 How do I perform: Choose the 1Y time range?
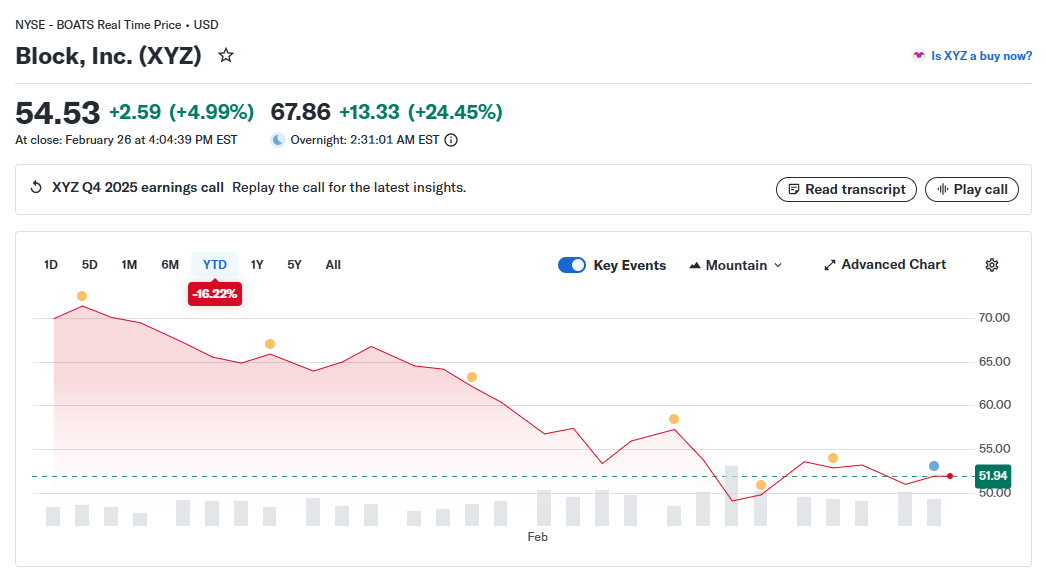pos(257,265)
